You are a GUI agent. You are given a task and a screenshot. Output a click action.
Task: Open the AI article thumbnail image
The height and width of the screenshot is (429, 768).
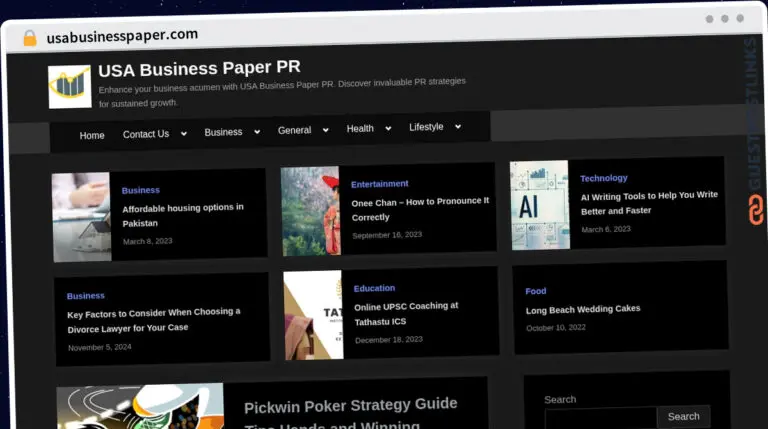[x=540, y=205]
